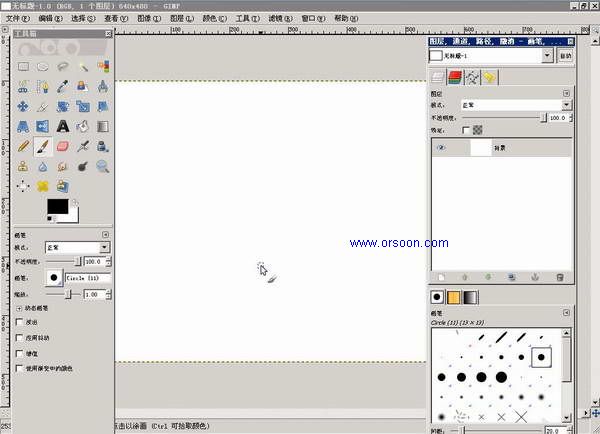Screen dimensions: 600x434
Task: Select the Free Select lasso tool
Action: coord(63,67)
